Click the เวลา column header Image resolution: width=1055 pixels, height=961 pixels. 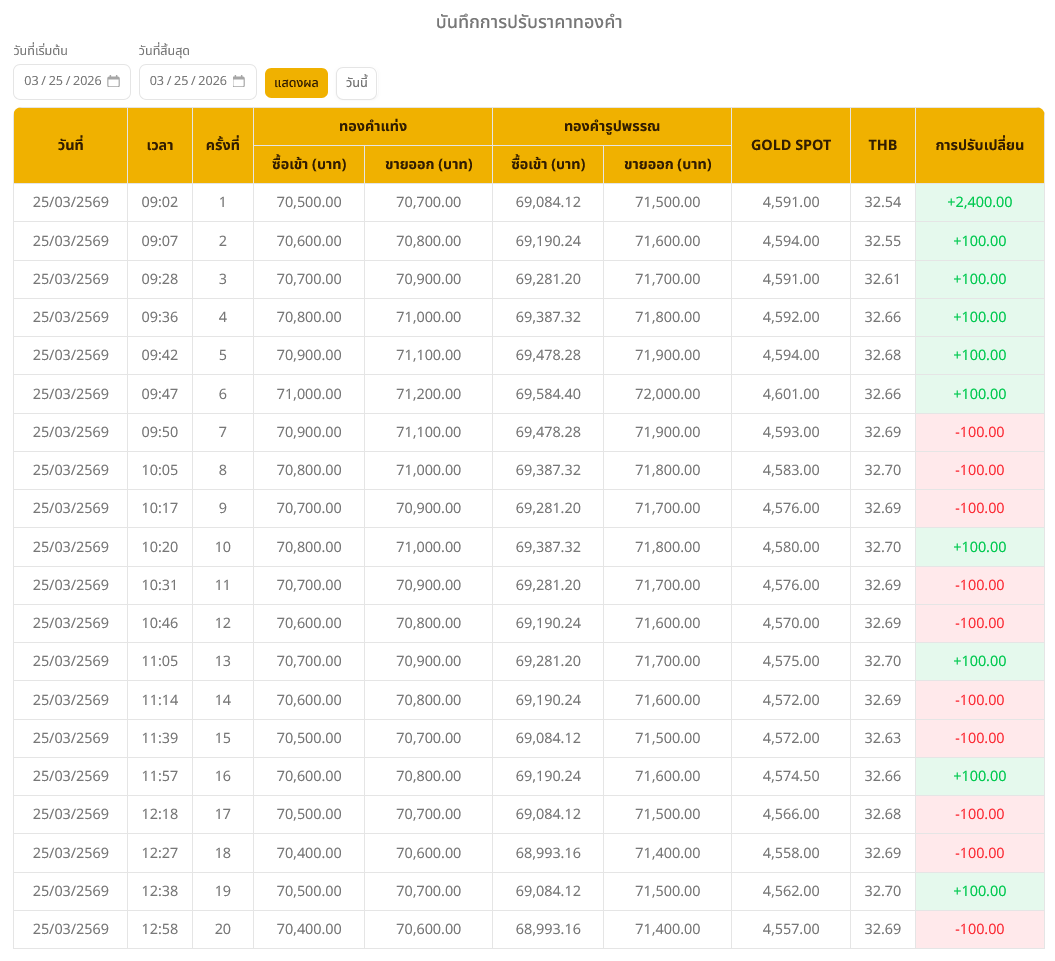click(x=160, y=145)
